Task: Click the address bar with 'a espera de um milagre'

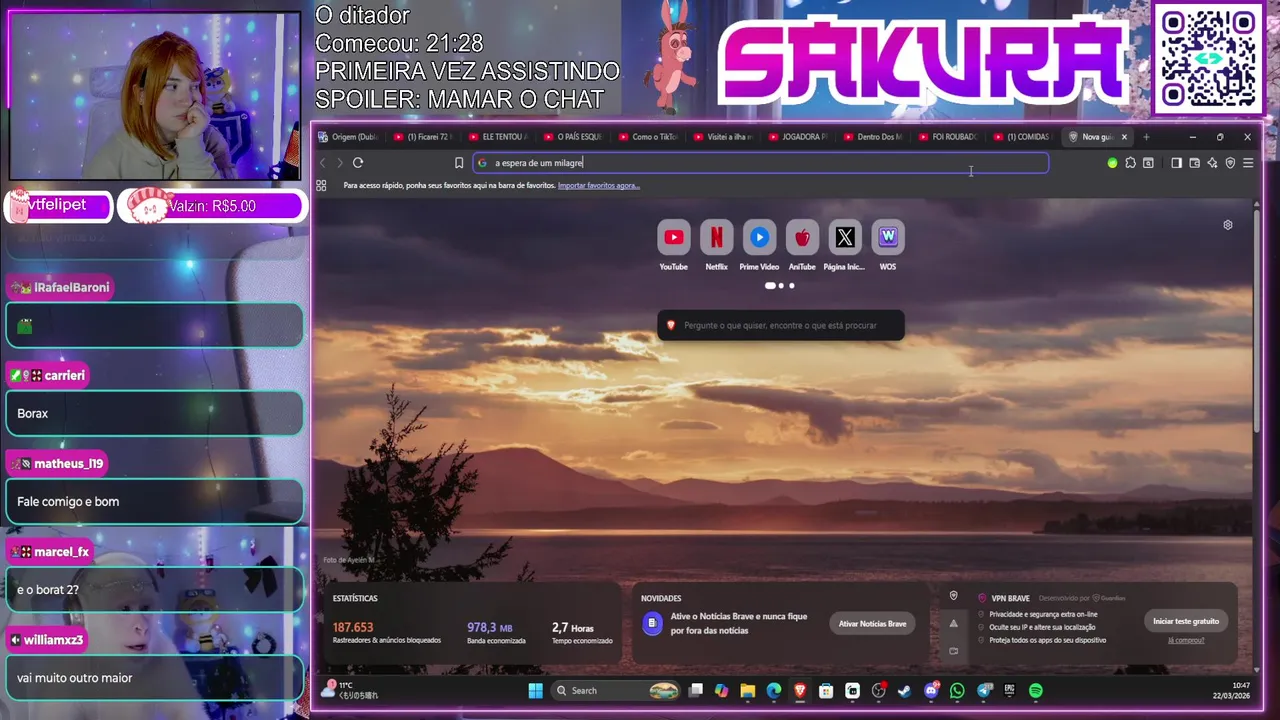Action: coord(760,163)
